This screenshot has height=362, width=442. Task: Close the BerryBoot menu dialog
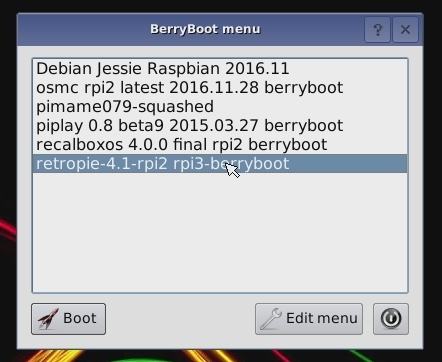405,30
